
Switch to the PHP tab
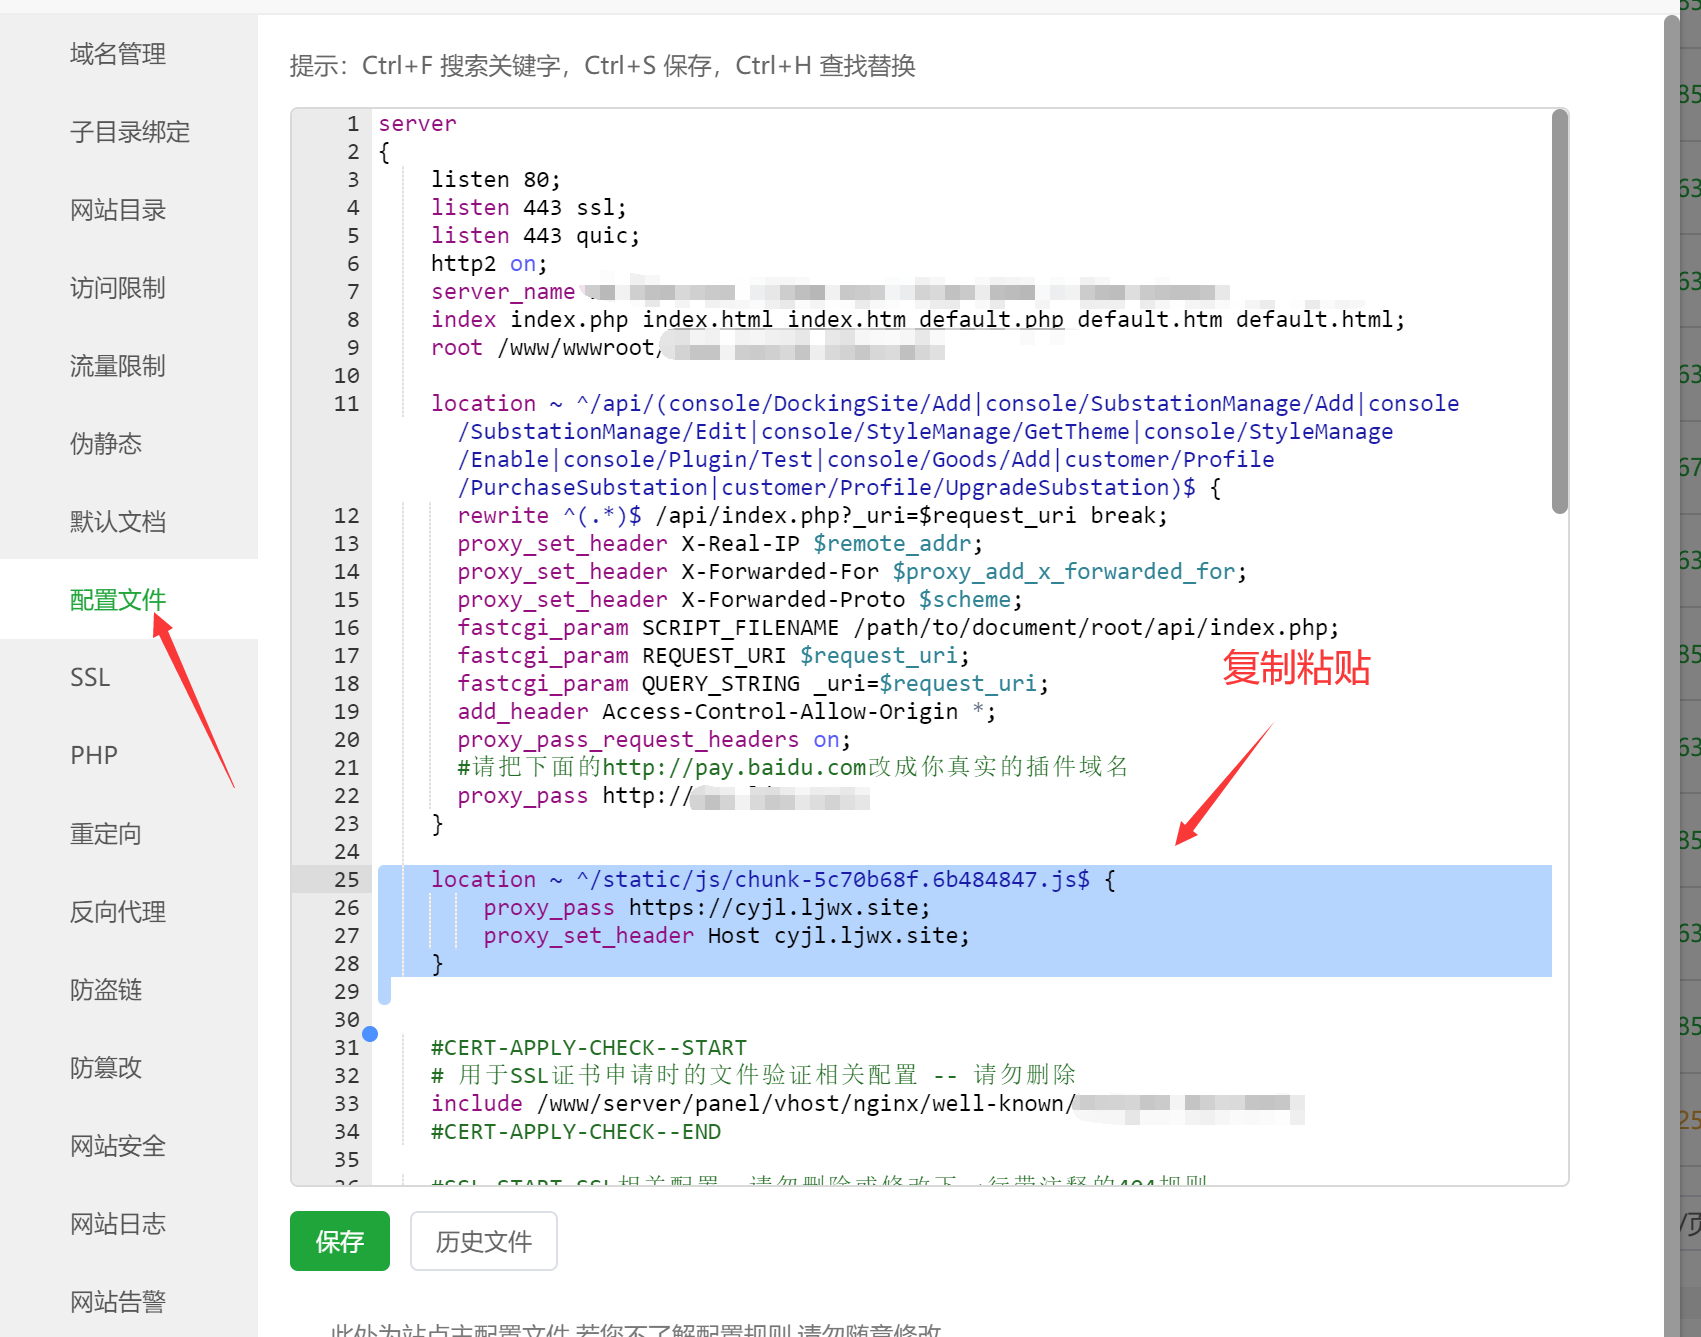click(x=94, y=756)
